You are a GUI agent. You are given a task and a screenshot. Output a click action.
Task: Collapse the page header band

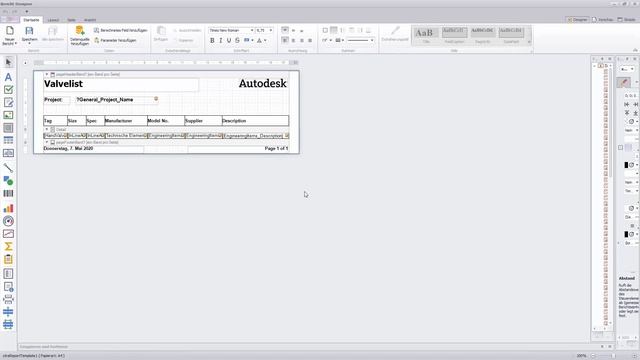(47, 74)
